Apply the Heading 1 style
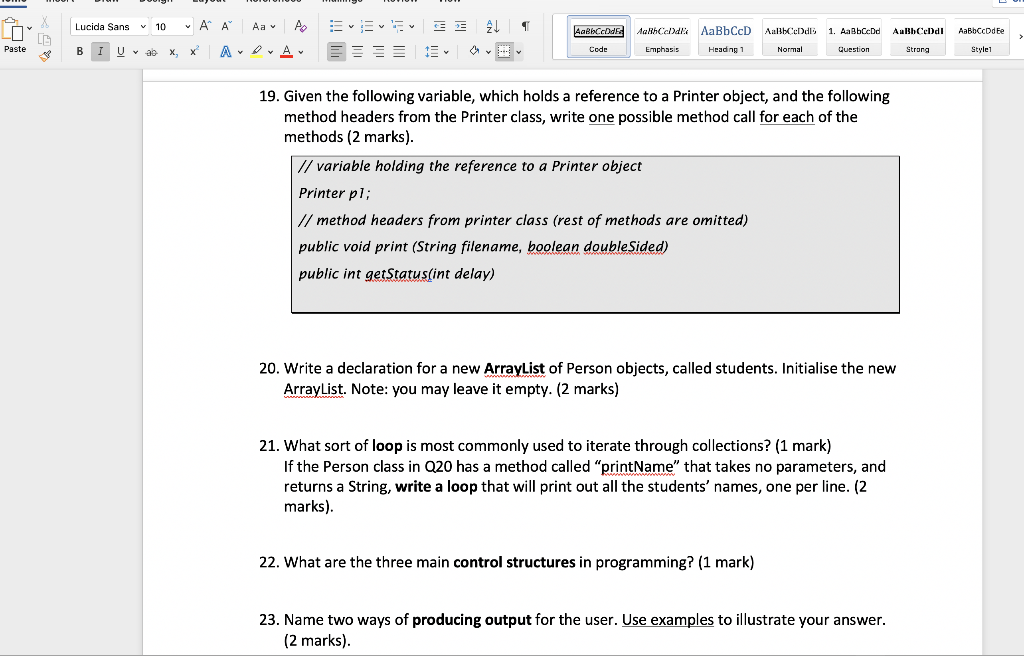This screenshot has width=1024, height=656. pos(726,37)
